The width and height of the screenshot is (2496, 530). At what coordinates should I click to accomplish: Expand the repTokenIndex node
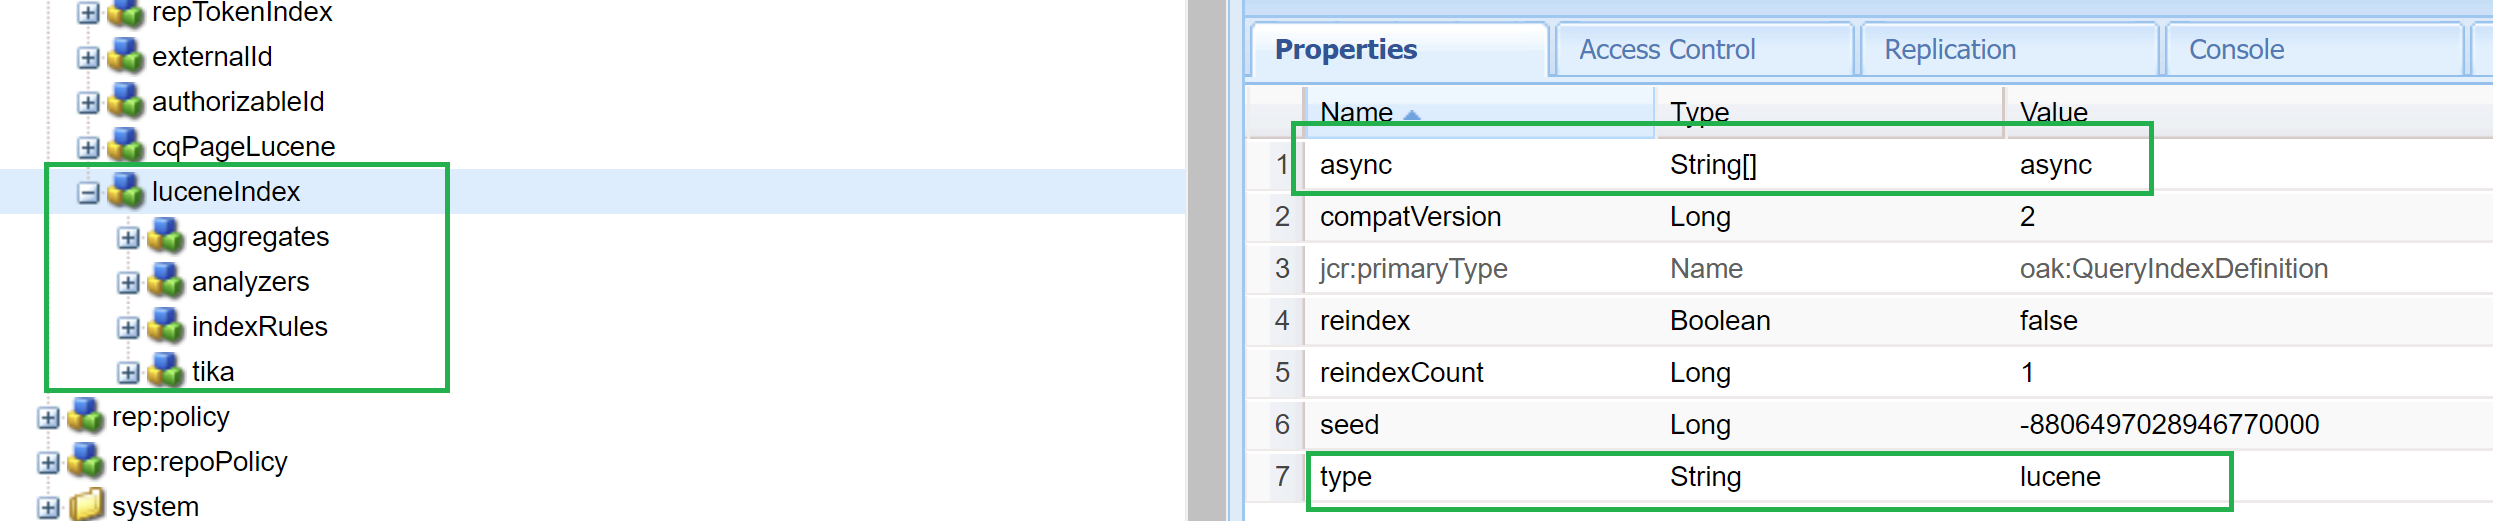(89, 13)
